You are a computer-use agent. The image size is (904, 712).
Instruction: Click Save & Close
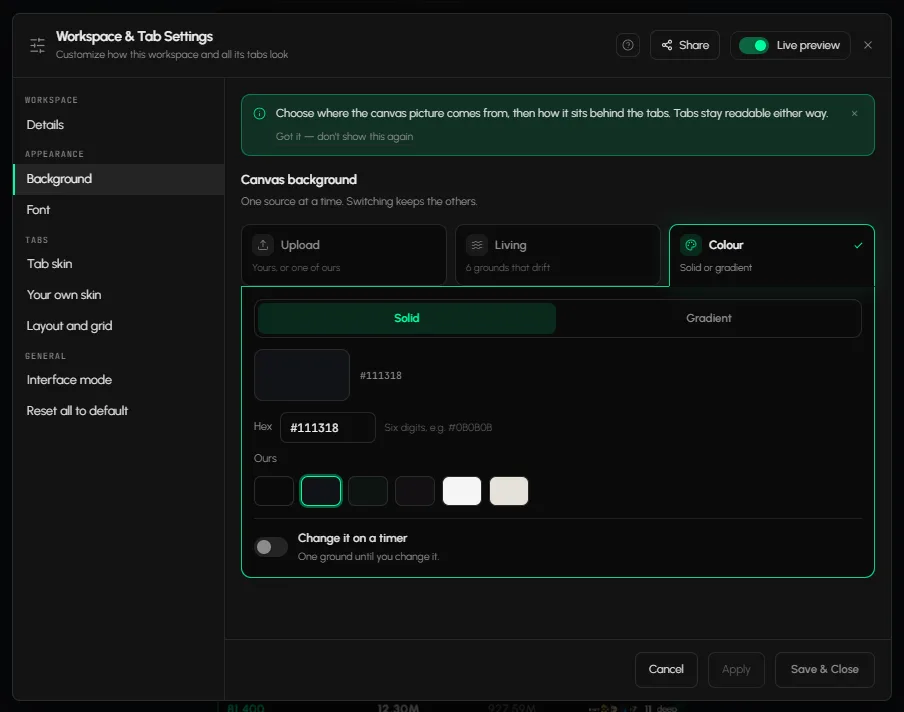tap(824, 669)
